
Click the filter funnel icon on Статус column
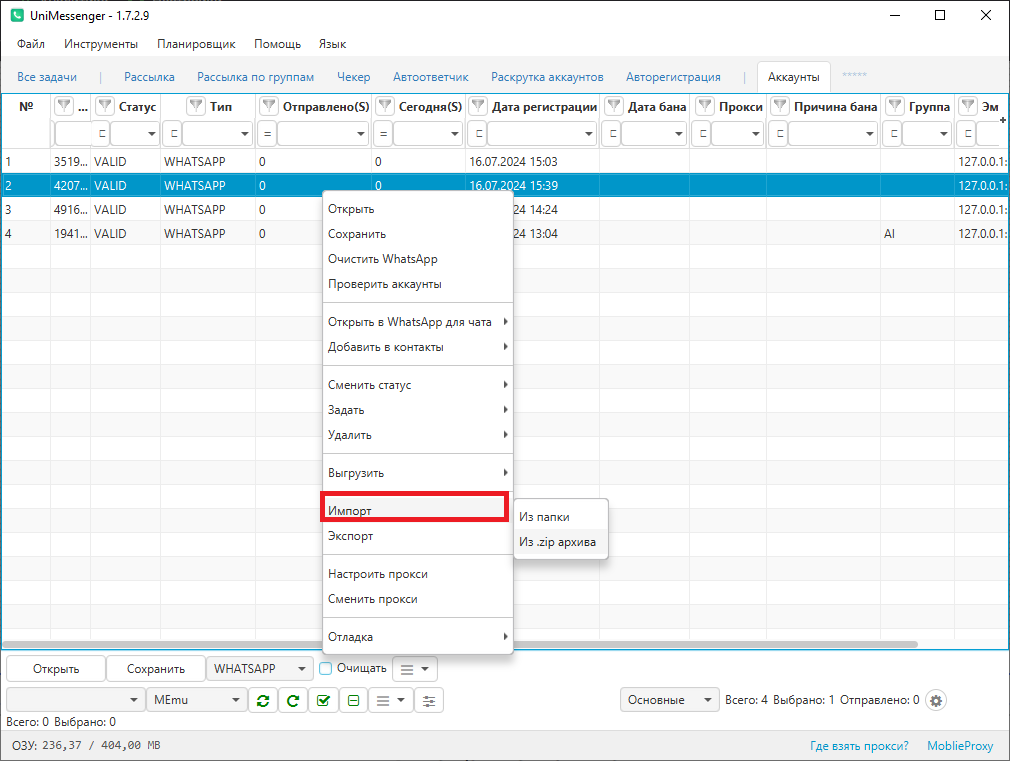click(x=105, y=107)
